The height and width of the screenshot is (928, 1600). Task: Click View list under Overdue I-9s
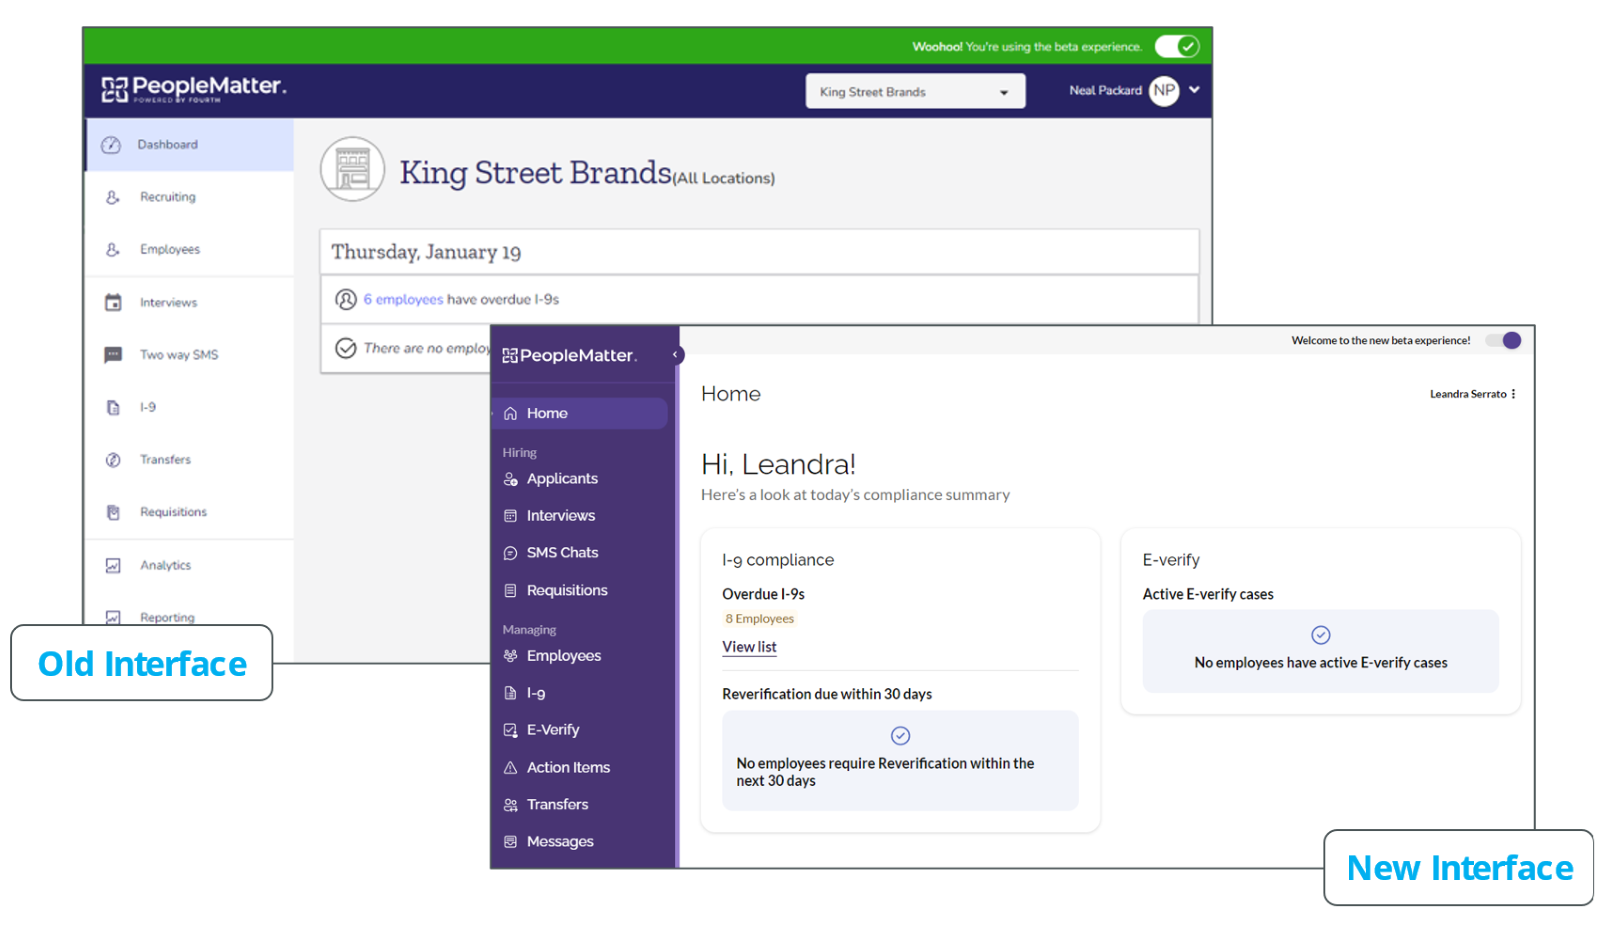click(x=749, y=647)
